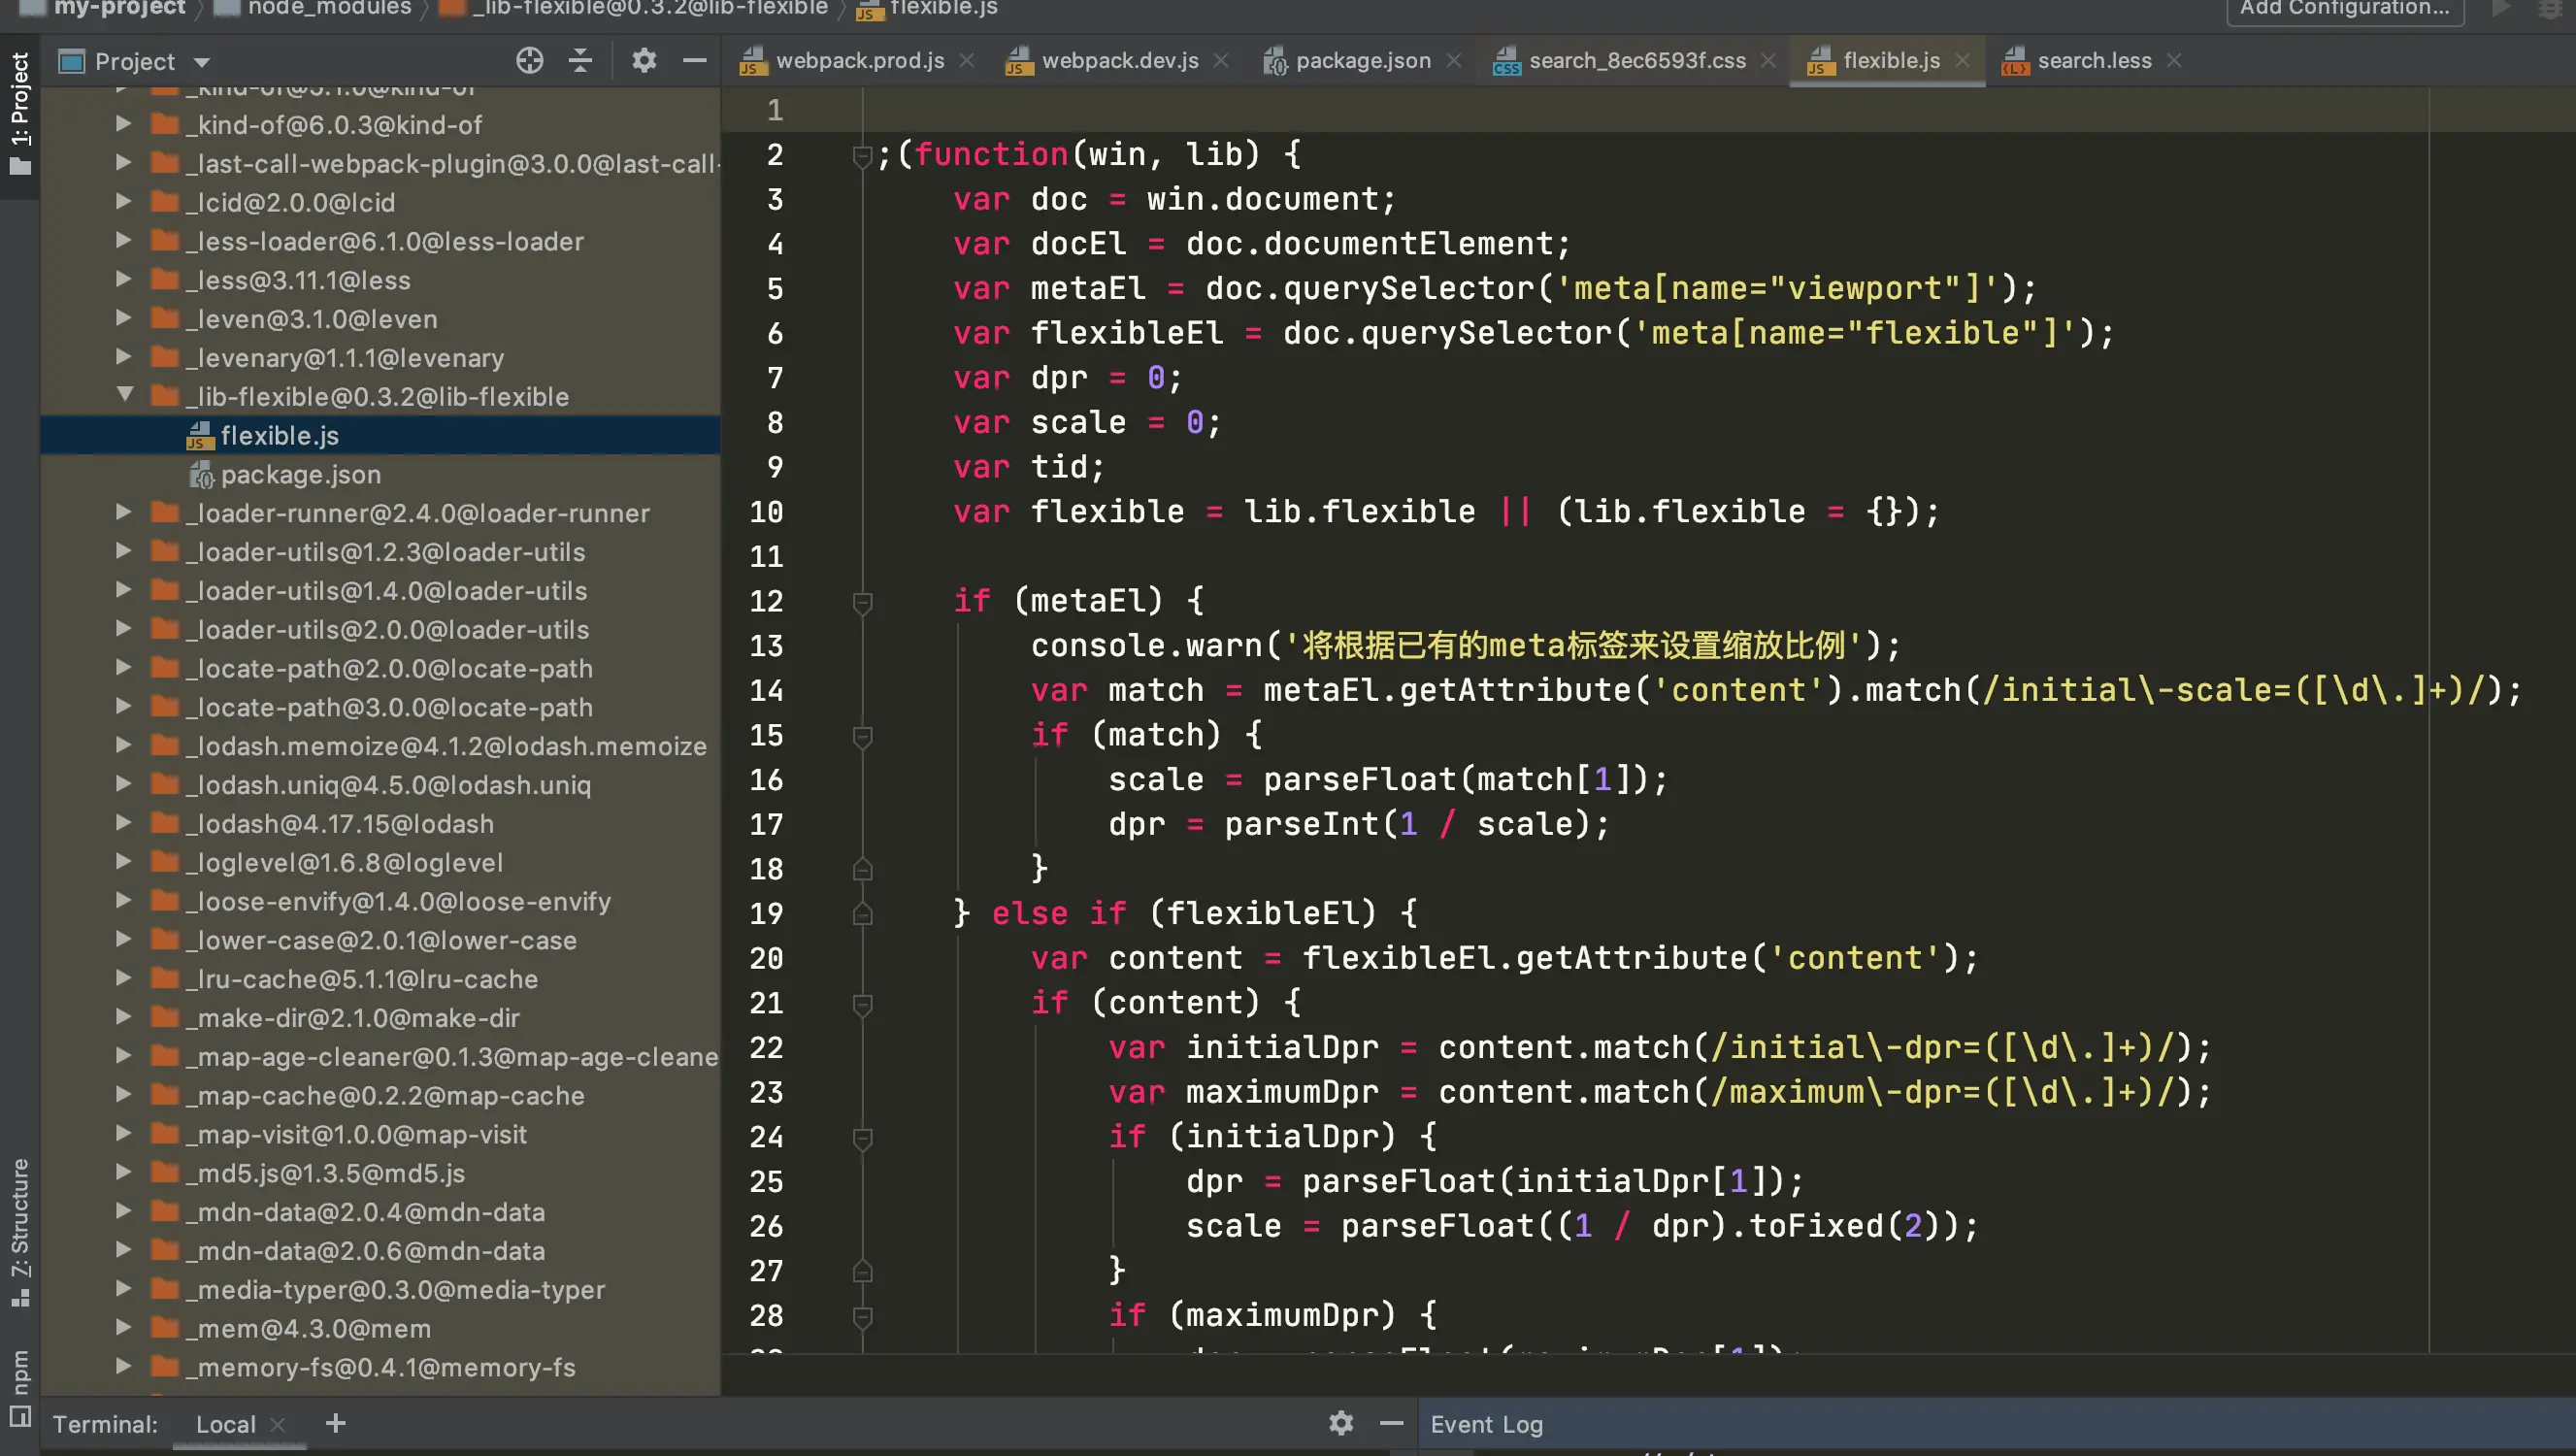The height and width of the screenshot is (1456, 2576).
Task: Close the flexible.js editor tab
Action: pyautogui.click(x=1963, y=61)
